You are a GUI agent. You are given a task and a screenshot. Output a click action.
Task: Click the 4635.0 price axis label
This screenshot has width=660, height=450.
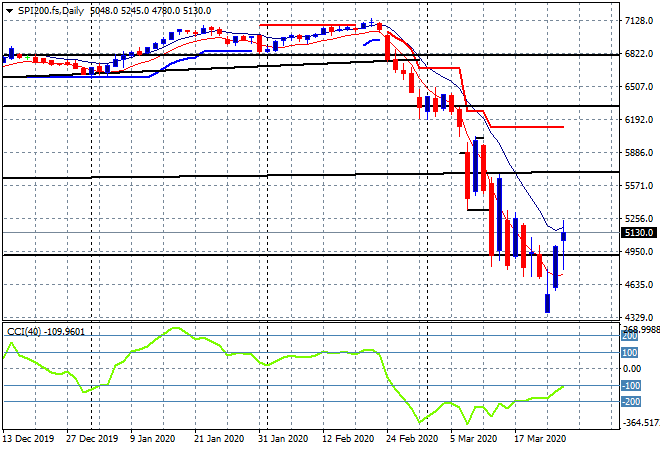(x=639, y=285)
